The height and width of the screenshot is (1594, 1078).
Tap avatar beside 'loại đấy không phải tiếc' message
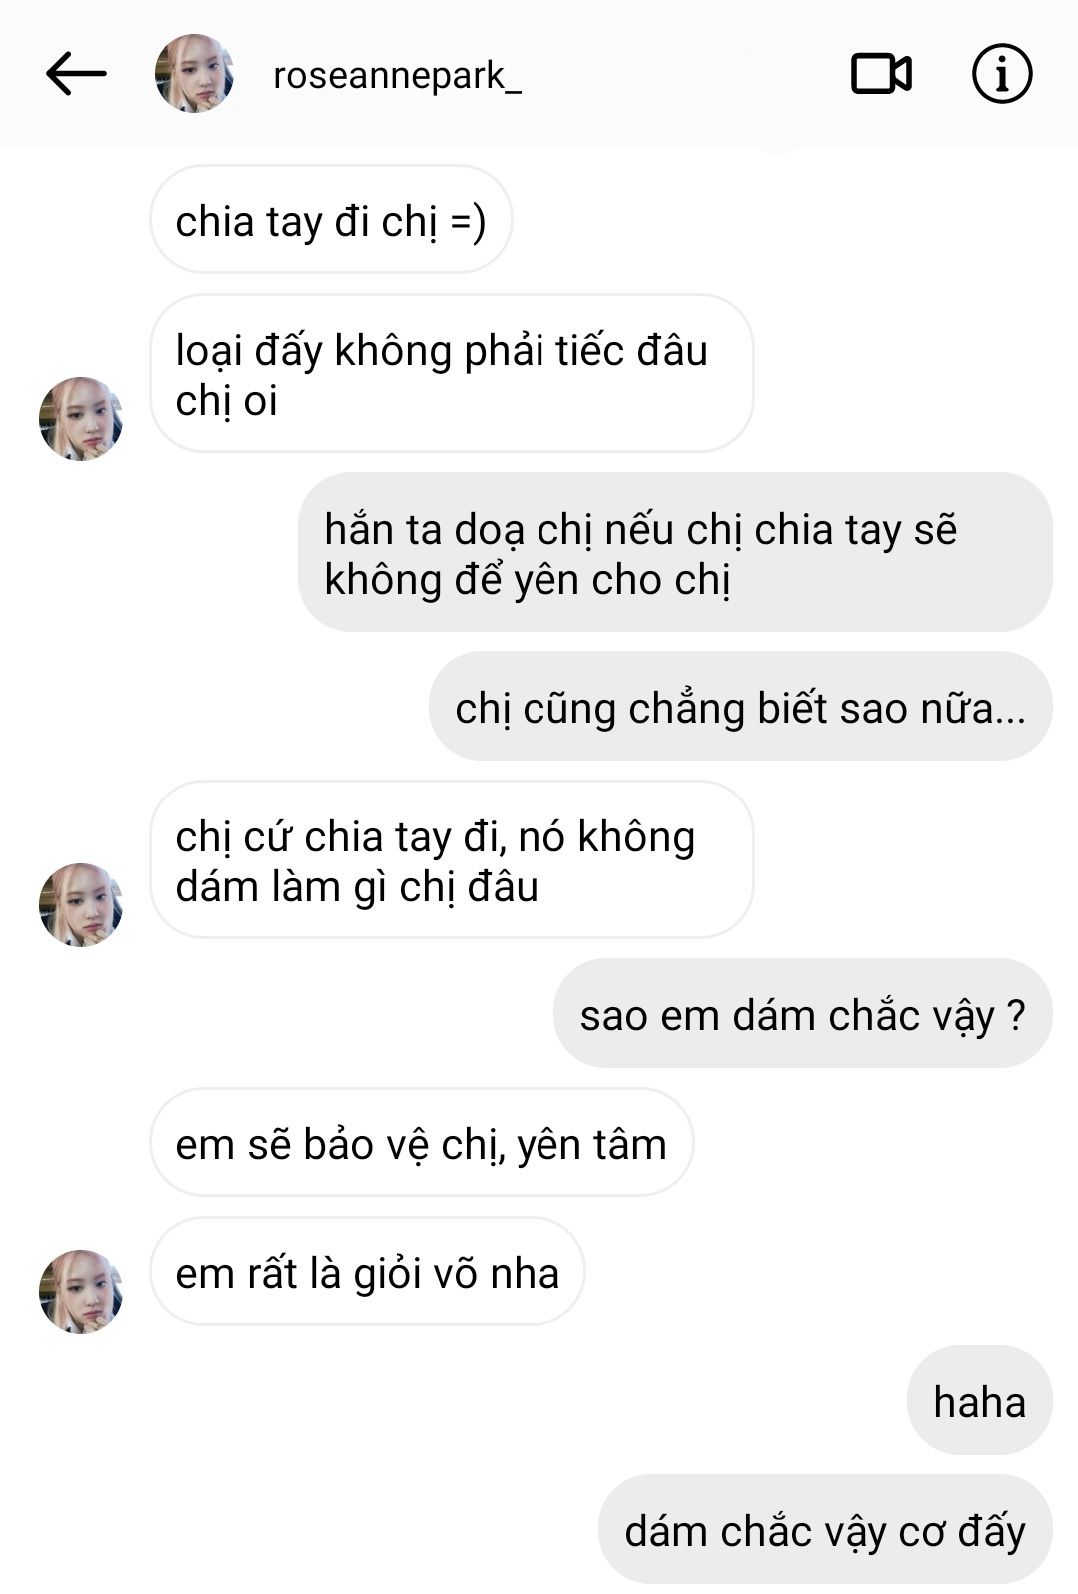[x=81, y=418]
